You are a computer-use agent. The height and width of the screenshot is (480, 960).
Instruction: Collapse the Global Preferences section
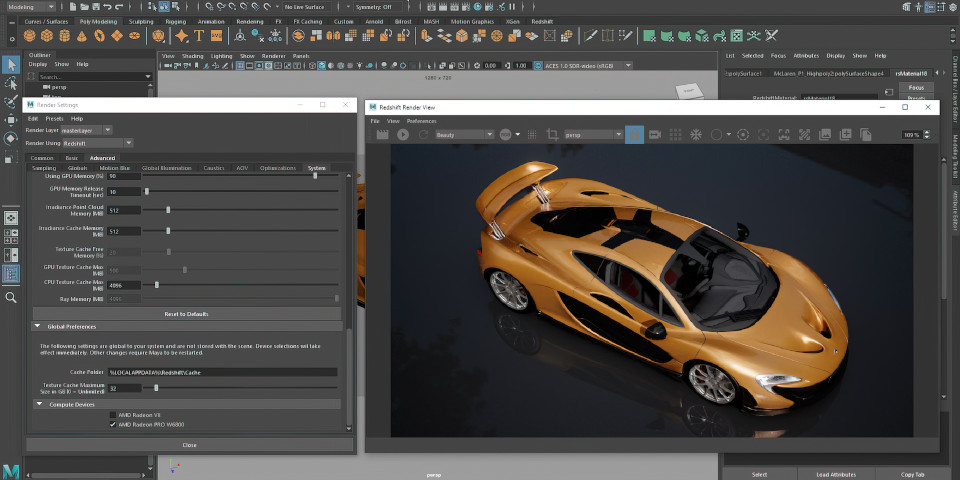tap(37, 326)
